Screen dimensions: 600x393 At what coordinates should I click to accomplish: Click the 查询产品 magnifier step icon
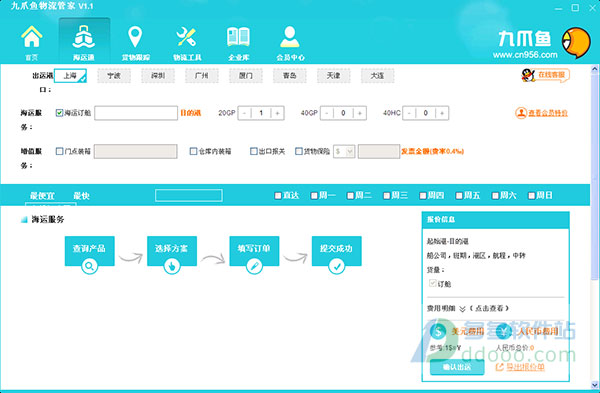click(x=89, y=266)
